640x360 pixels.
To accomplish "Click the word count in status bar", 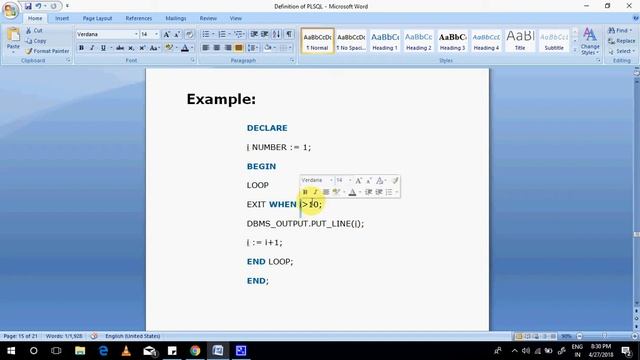I will [64, 336].
